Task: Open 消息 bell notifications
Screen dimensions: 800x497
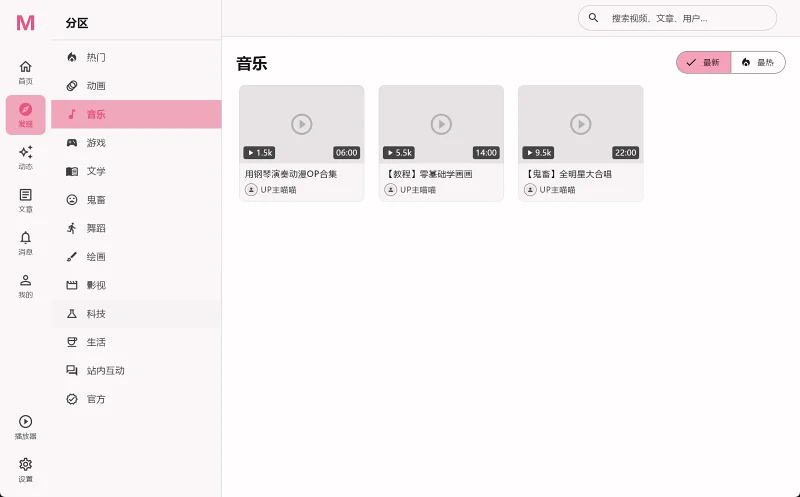Action: coord(26,237)
